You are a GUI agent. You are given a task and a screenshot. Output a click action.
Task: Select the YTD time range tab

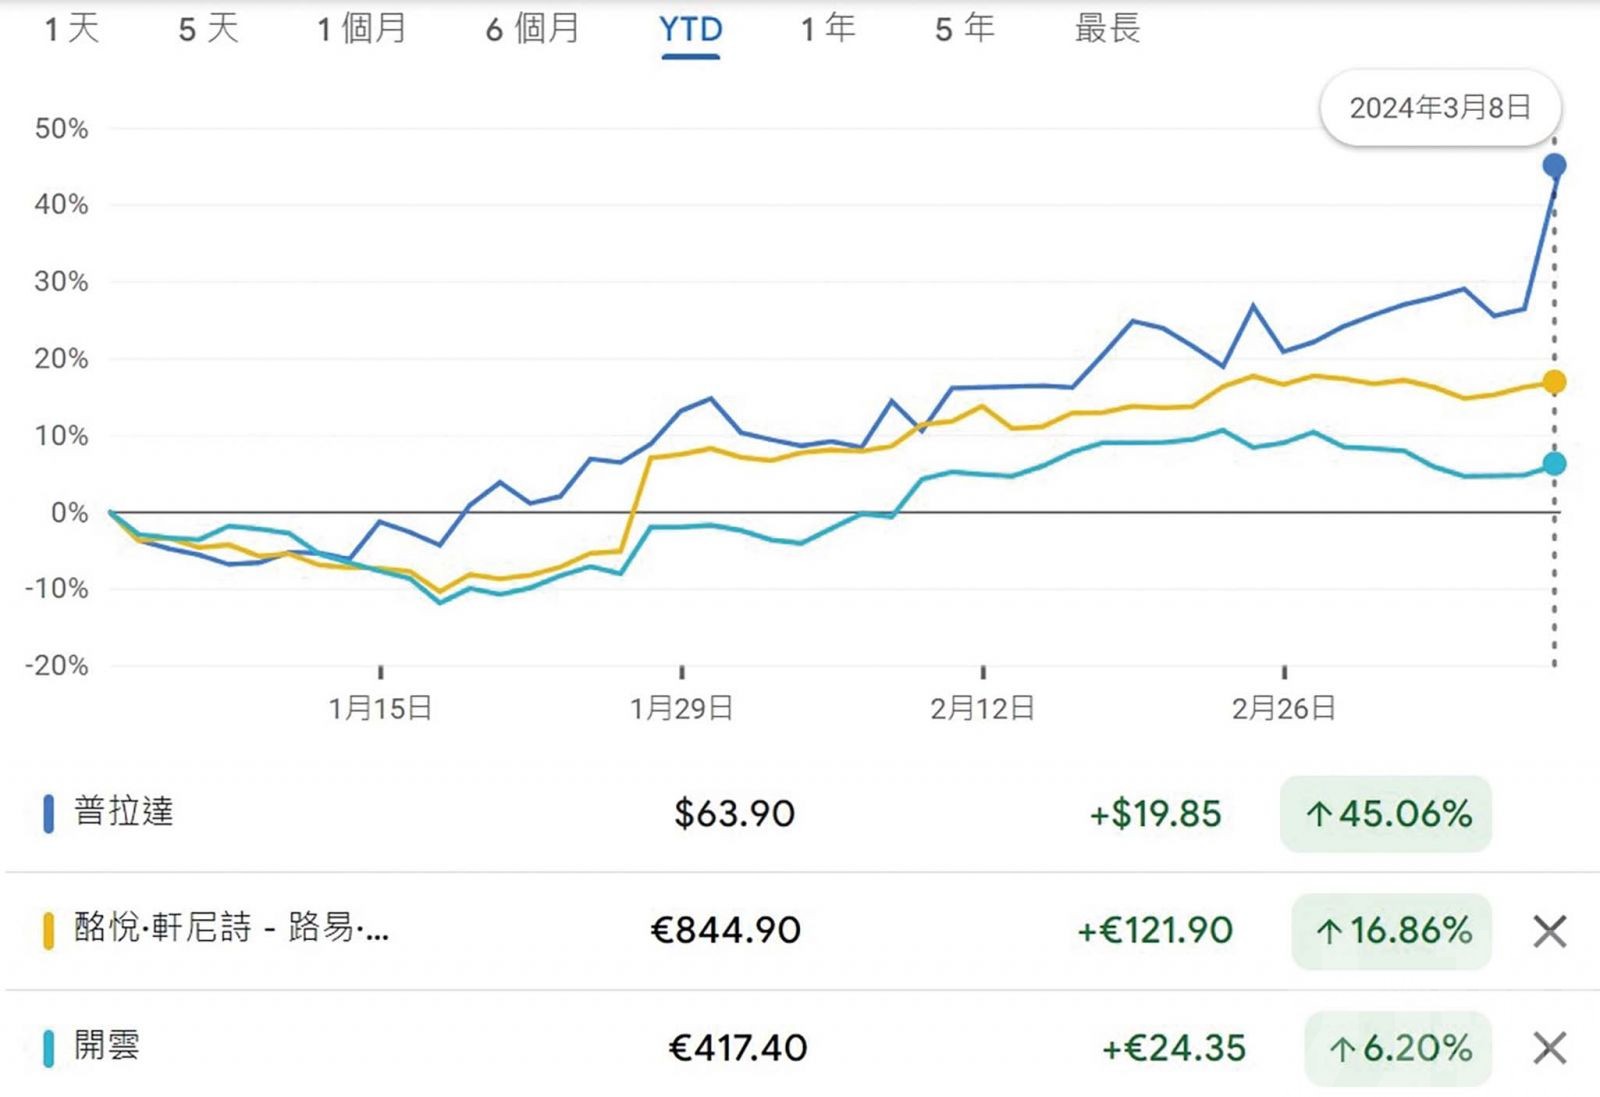click(690, 30)
